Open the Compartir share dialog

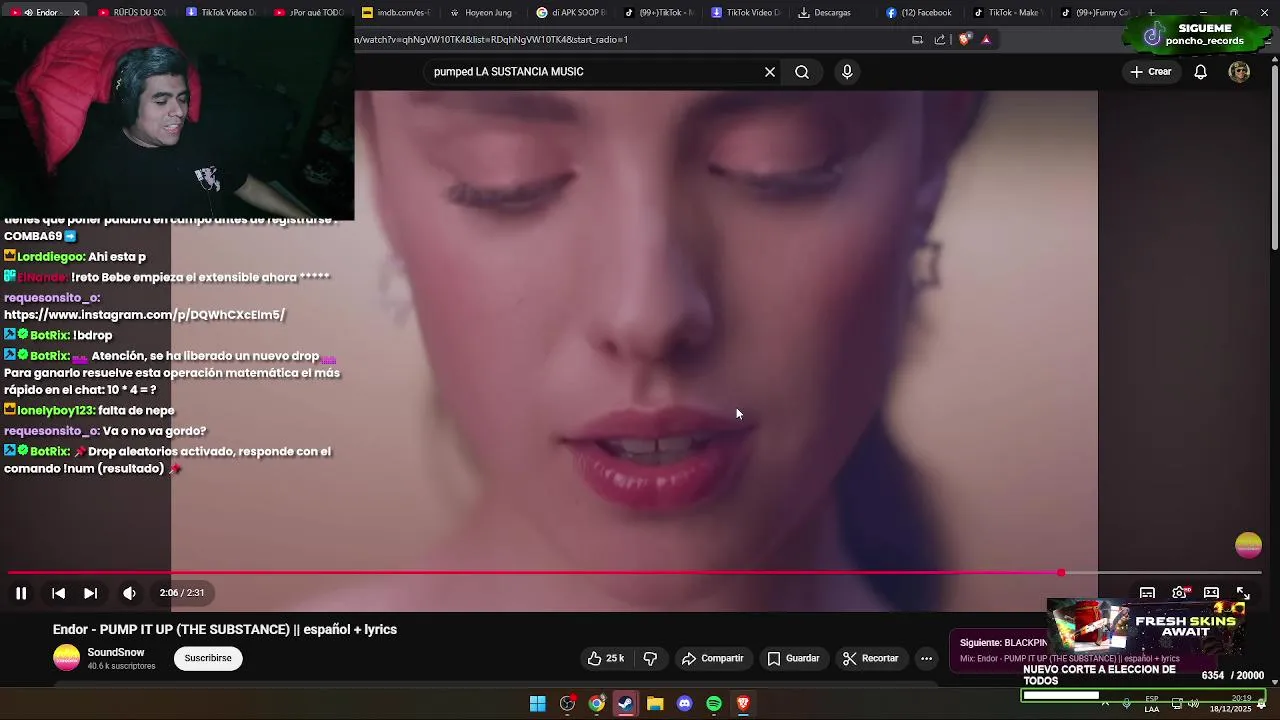(712, 658)
